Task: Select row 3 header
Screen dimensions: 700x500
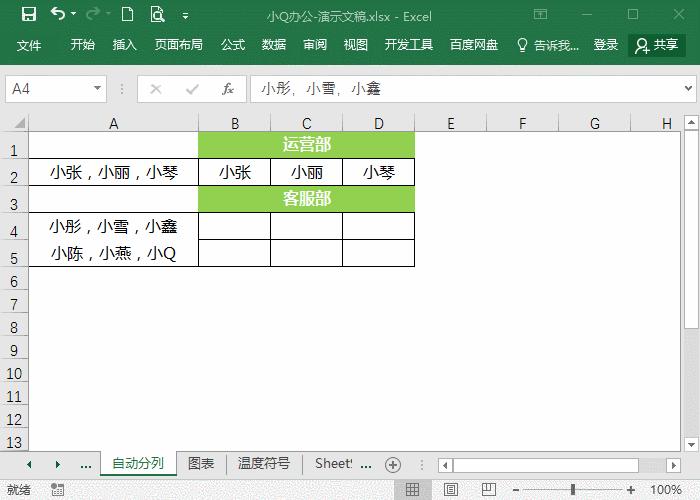Action: point(14,199)
